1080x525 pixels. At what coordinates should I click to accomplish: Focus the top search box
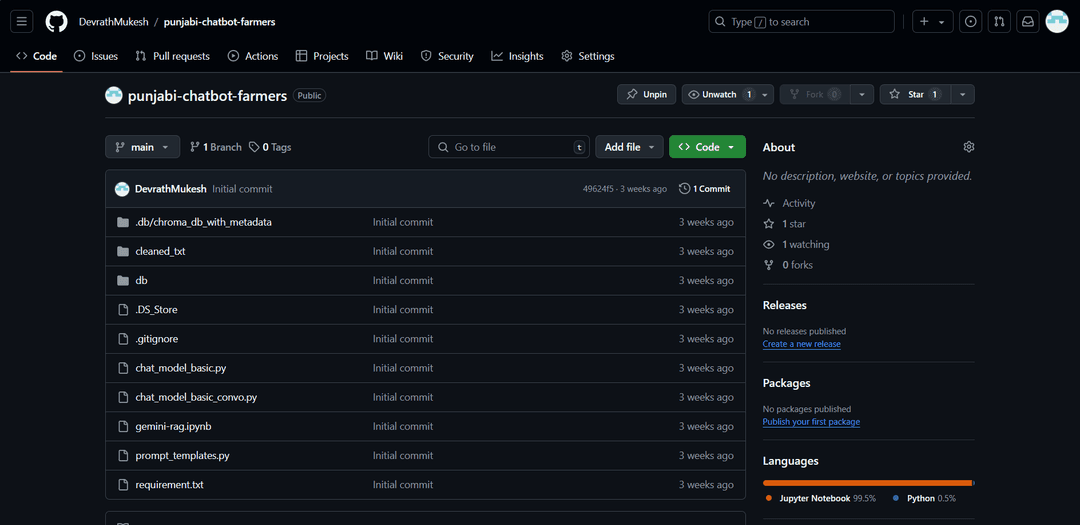click(802, 22)
